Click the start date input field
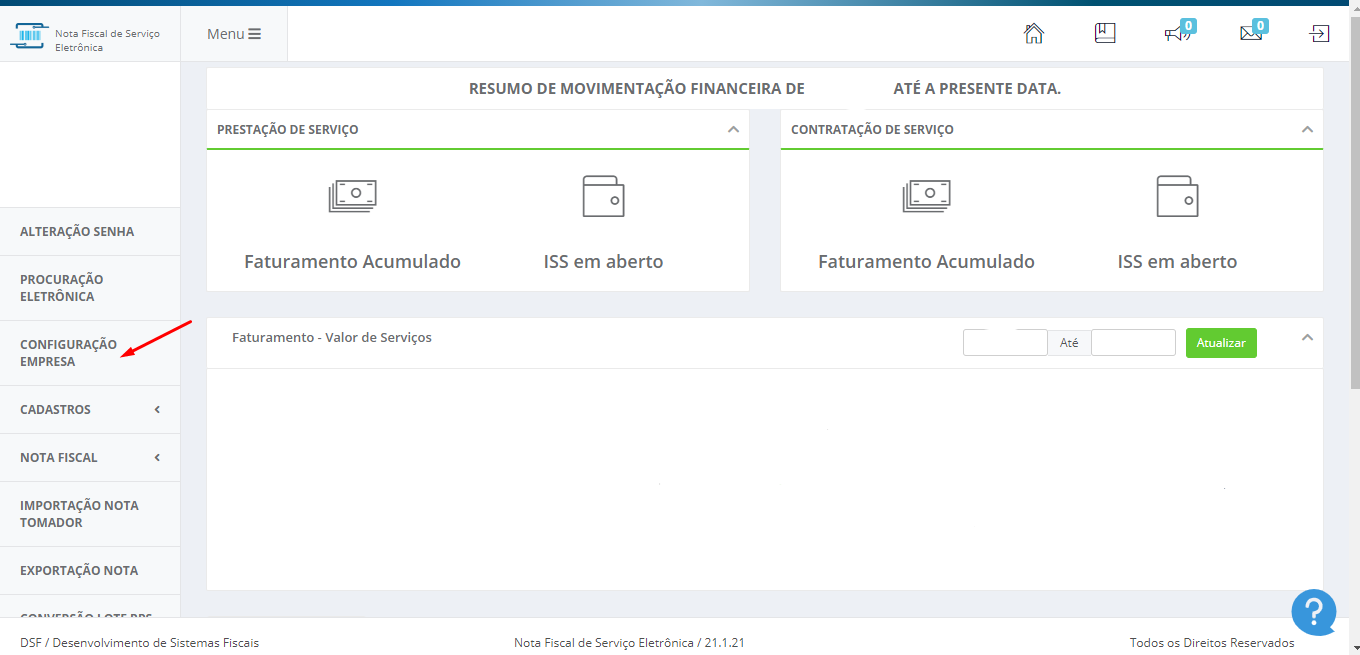 pyautogui.click(x=1005, y=343)
